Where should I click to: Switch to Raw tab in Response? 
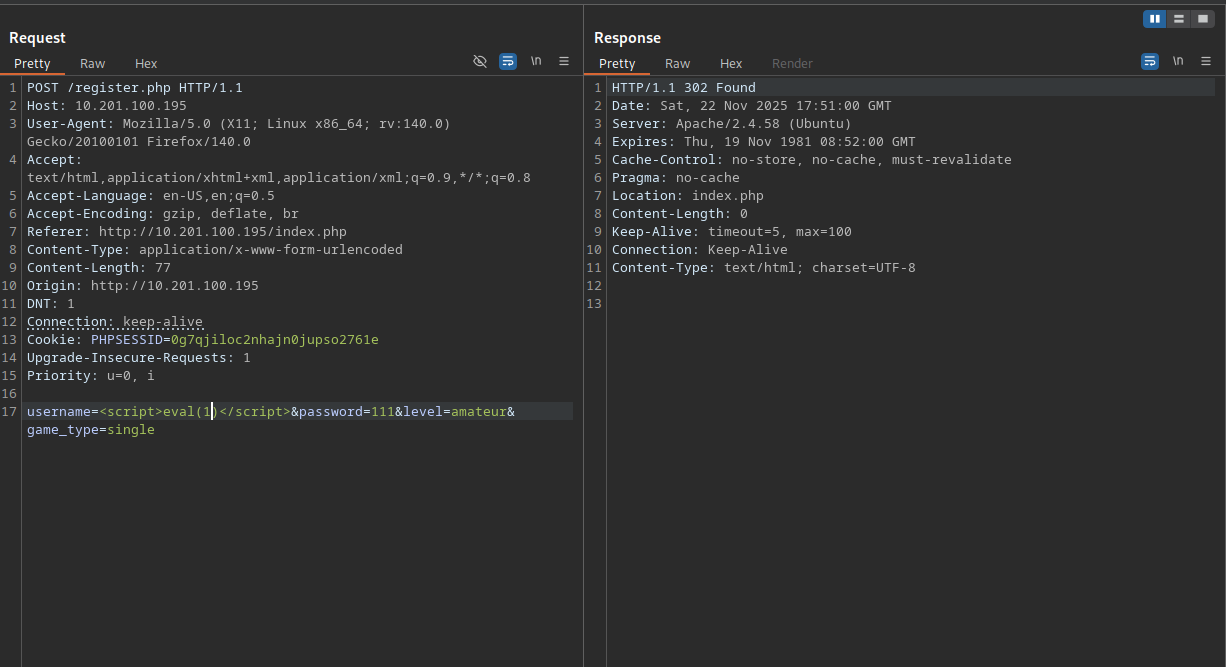(678, 63)
